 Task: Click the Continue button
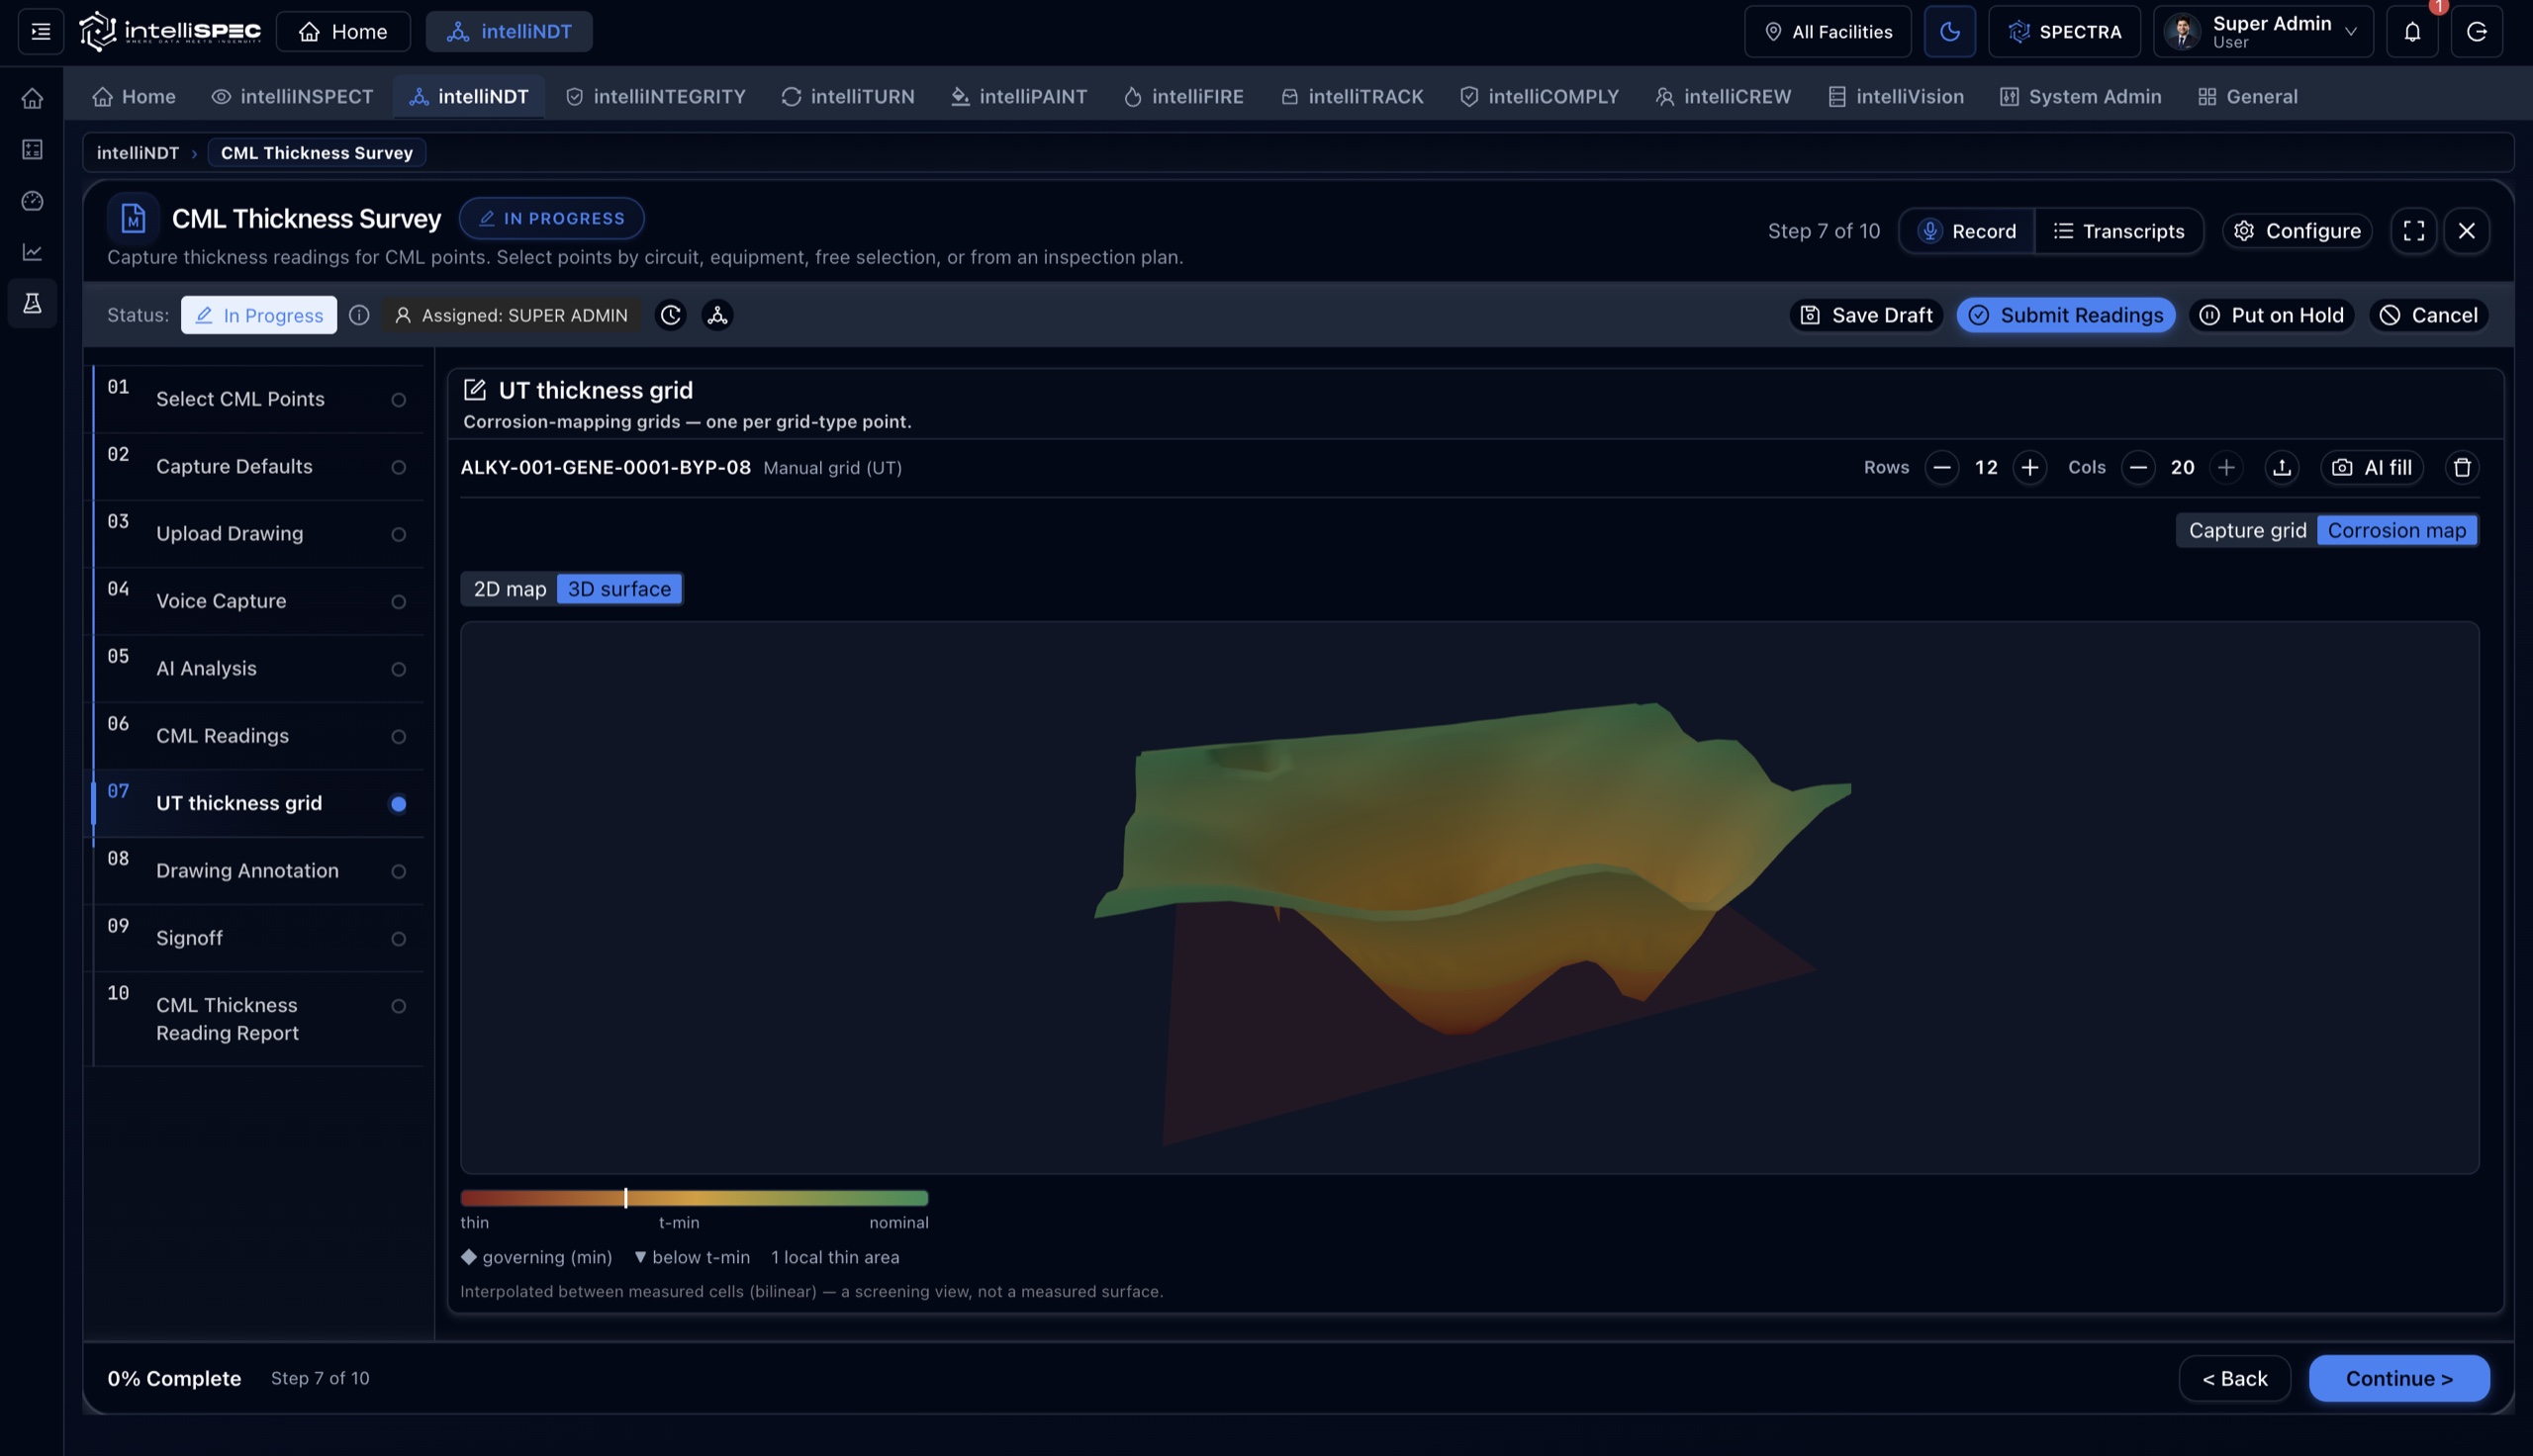[x=2398, y=1378]
